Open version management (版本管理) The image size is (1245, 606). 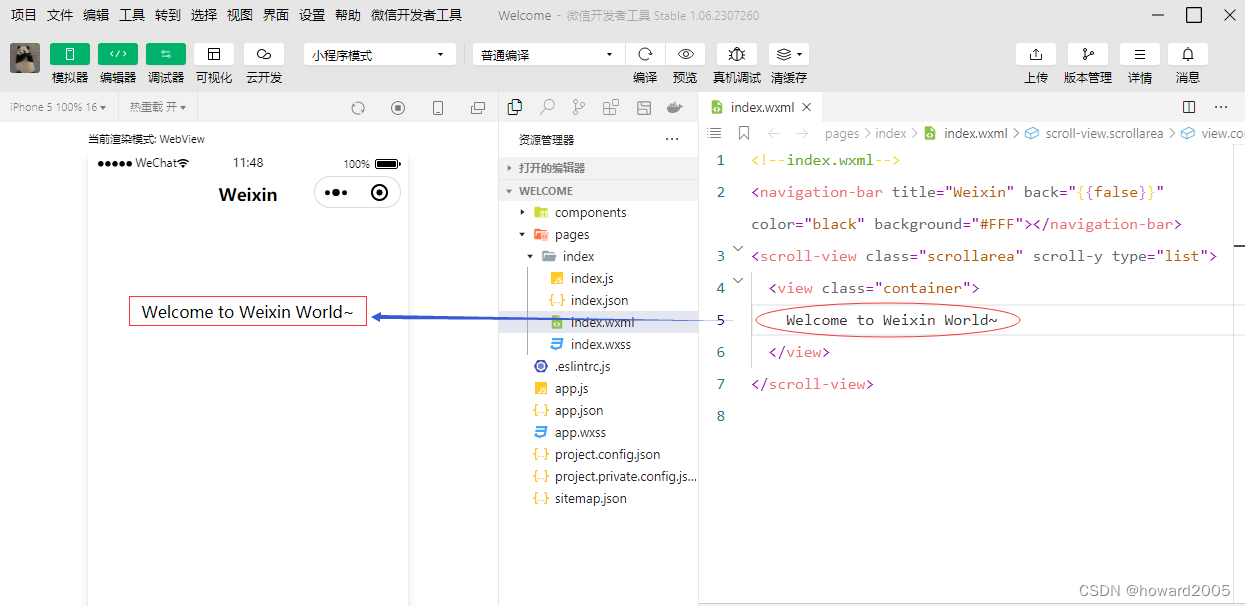coord(1088,54)
